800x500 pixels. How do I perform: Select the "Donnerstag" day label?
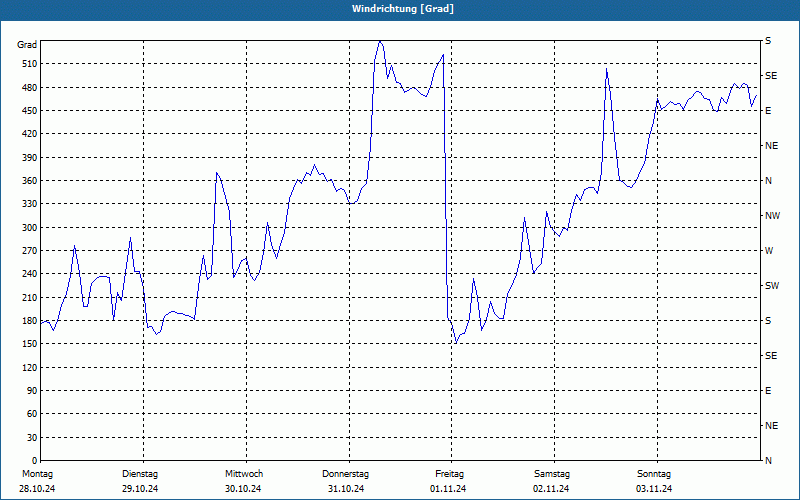345,474
